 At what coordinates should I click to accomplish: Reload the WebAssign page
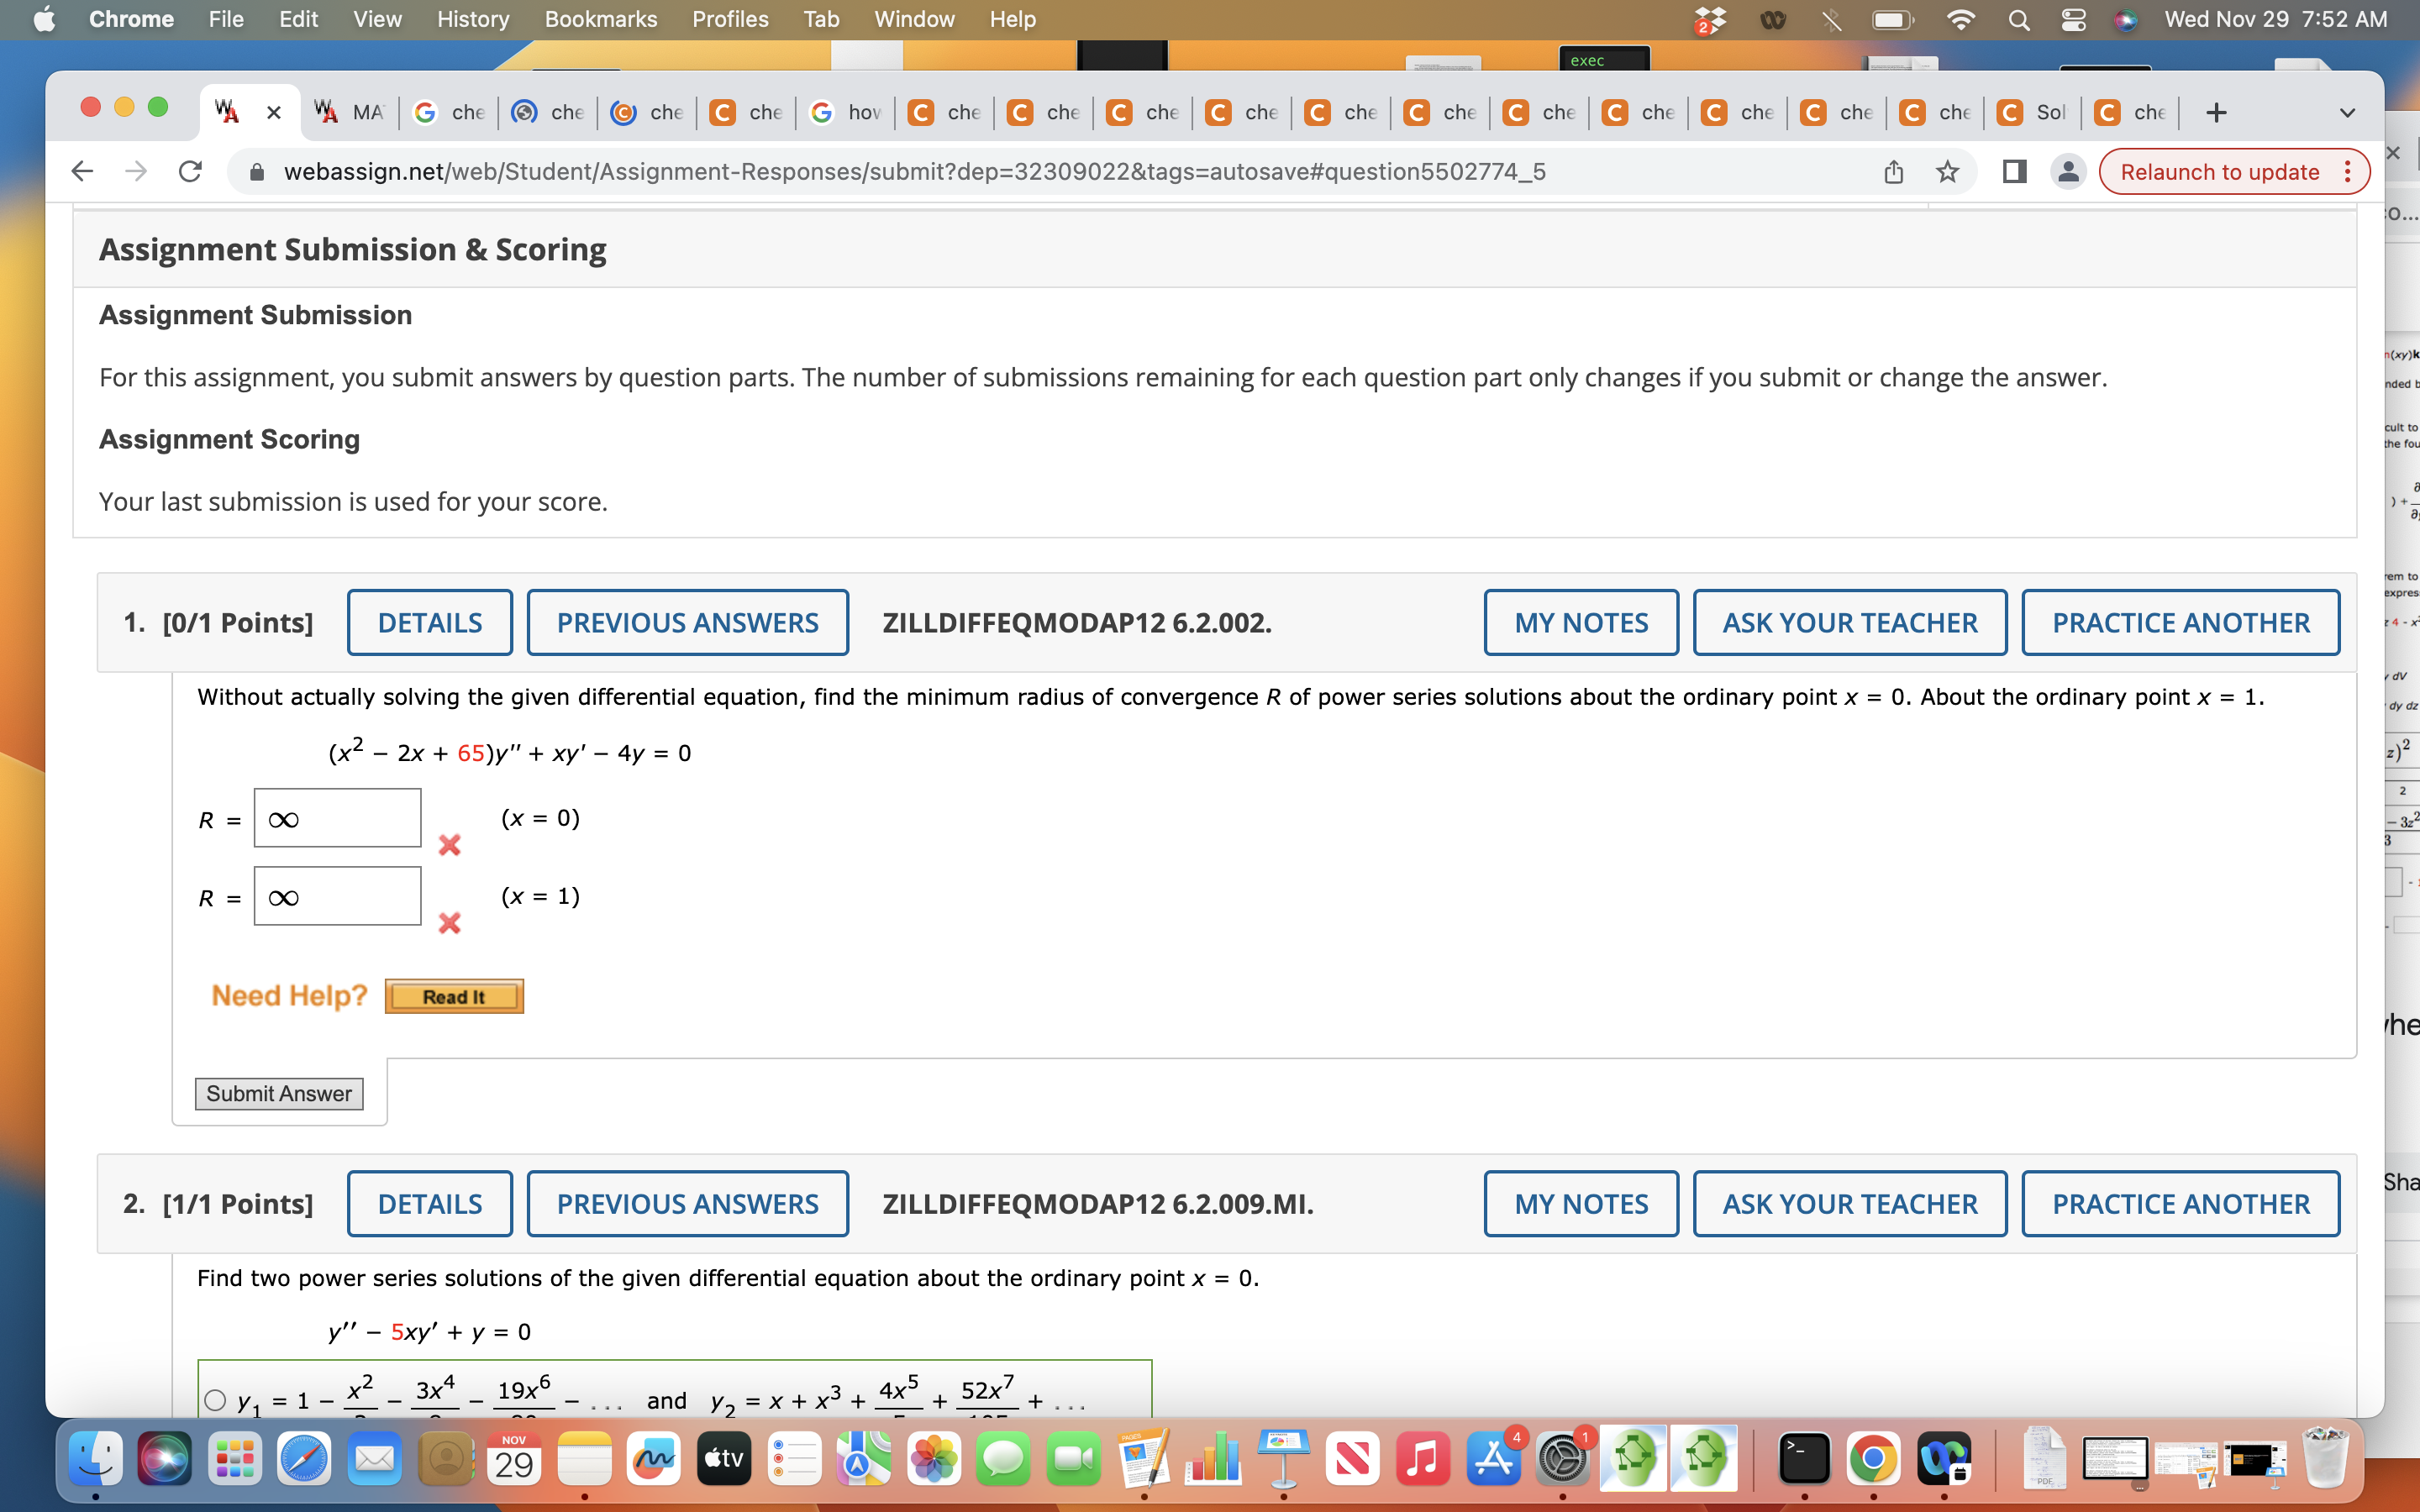pyautogui.click(x=191, y=170)
